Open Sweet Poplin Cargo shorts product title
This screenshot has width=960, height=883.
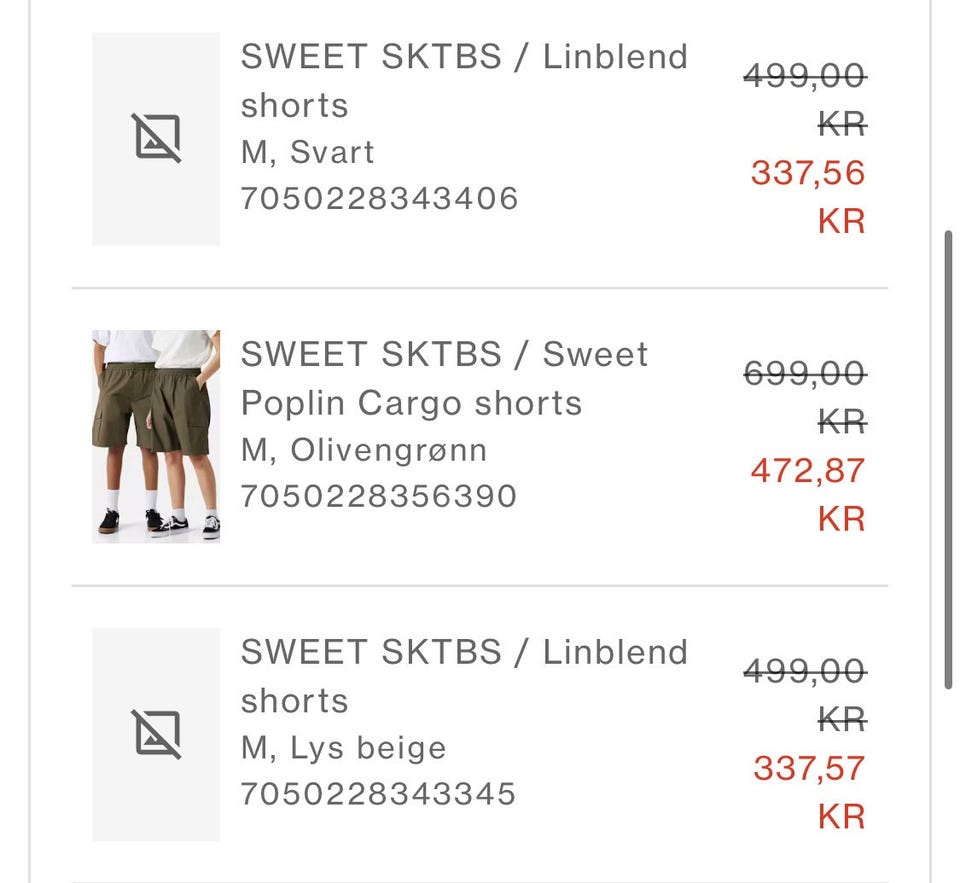(444, 378)
